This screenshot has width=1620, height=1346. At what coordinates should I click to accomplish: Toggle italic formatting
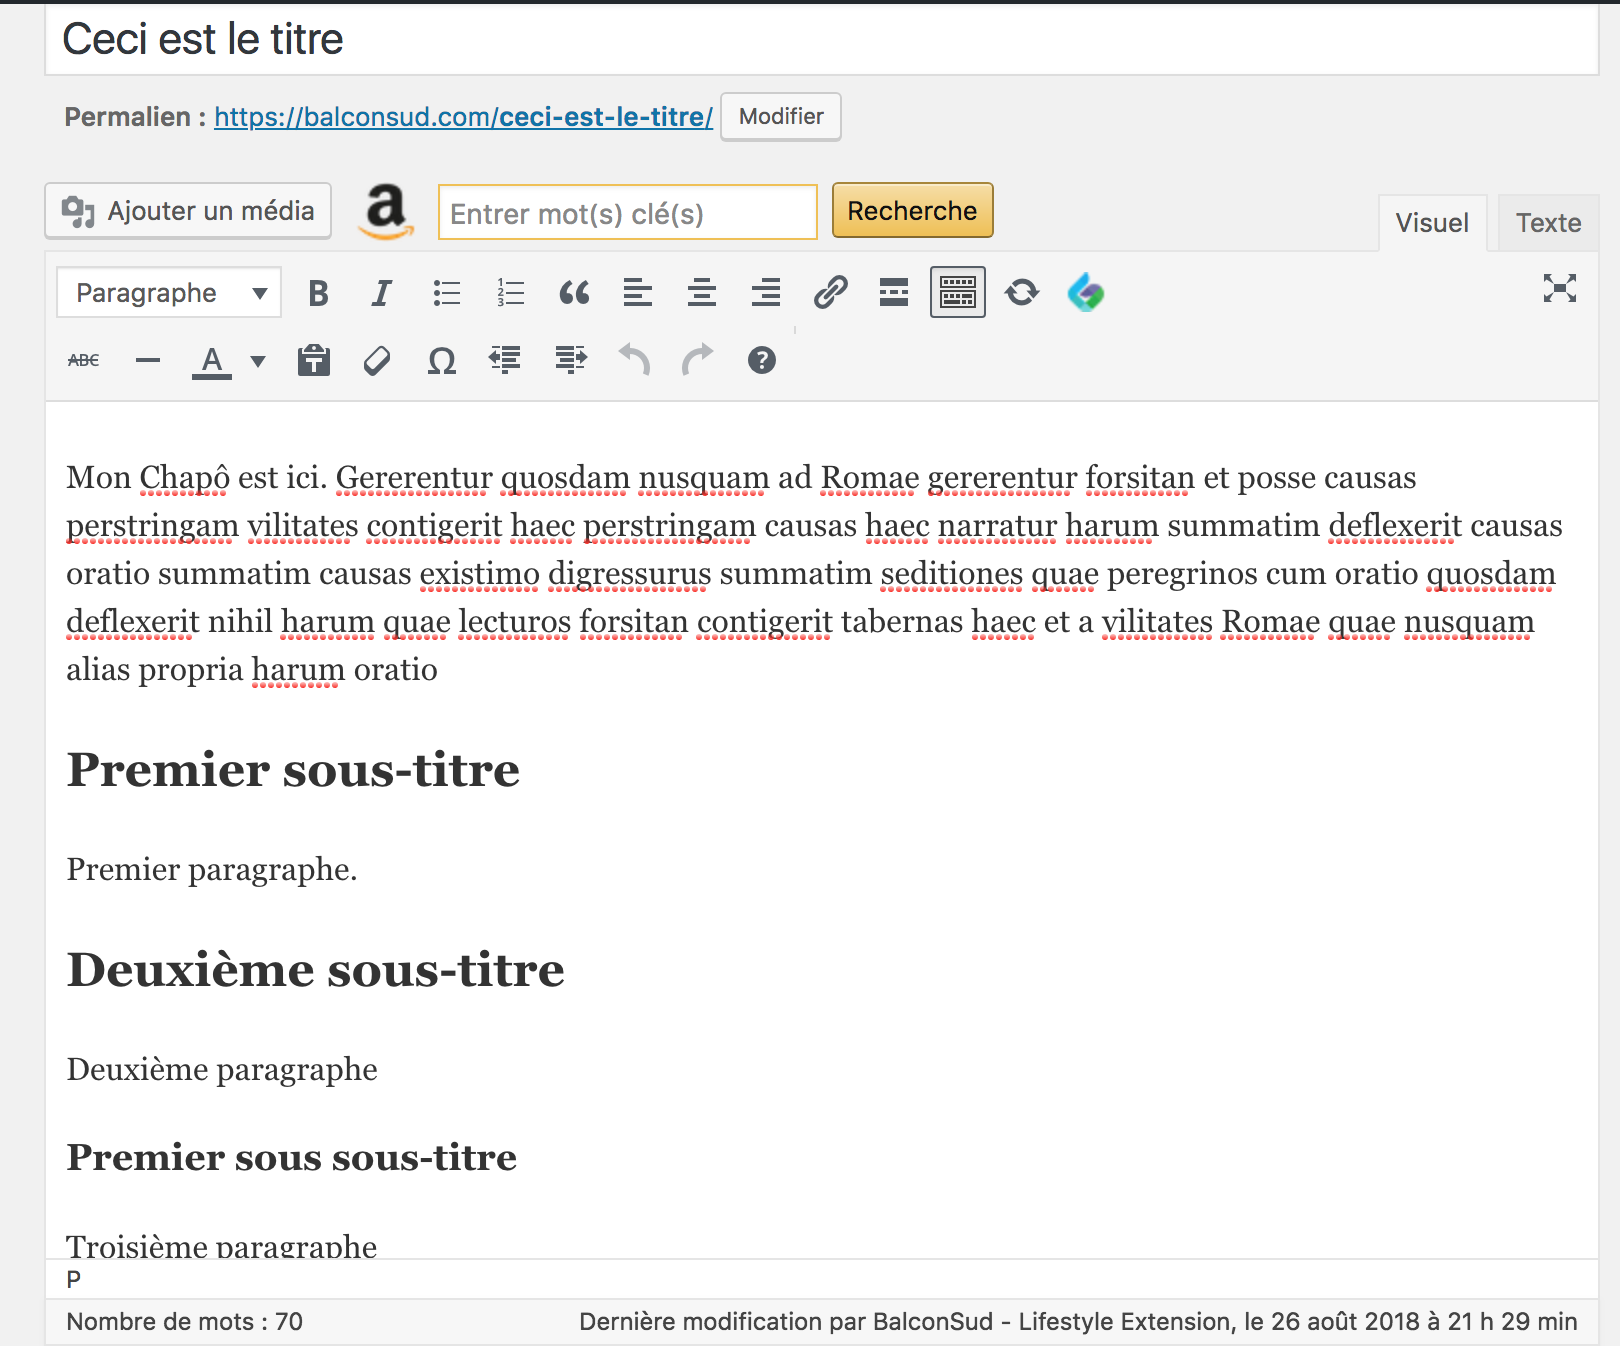381,293
